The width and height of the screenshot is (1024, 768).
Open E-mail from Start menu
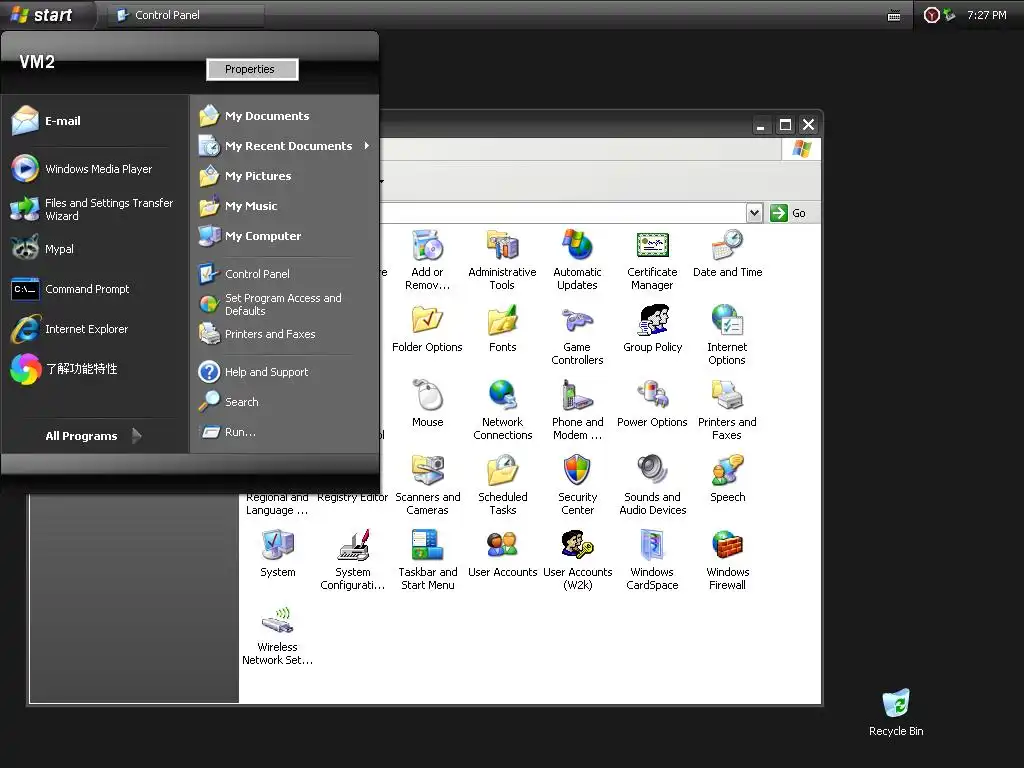pos(93,121)
